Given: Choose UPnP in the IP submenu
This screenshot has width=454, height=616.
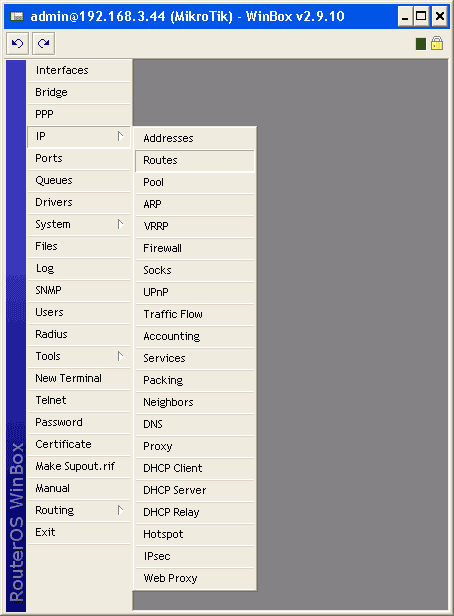Looking at the screenshot, I should tap(195, 292).
